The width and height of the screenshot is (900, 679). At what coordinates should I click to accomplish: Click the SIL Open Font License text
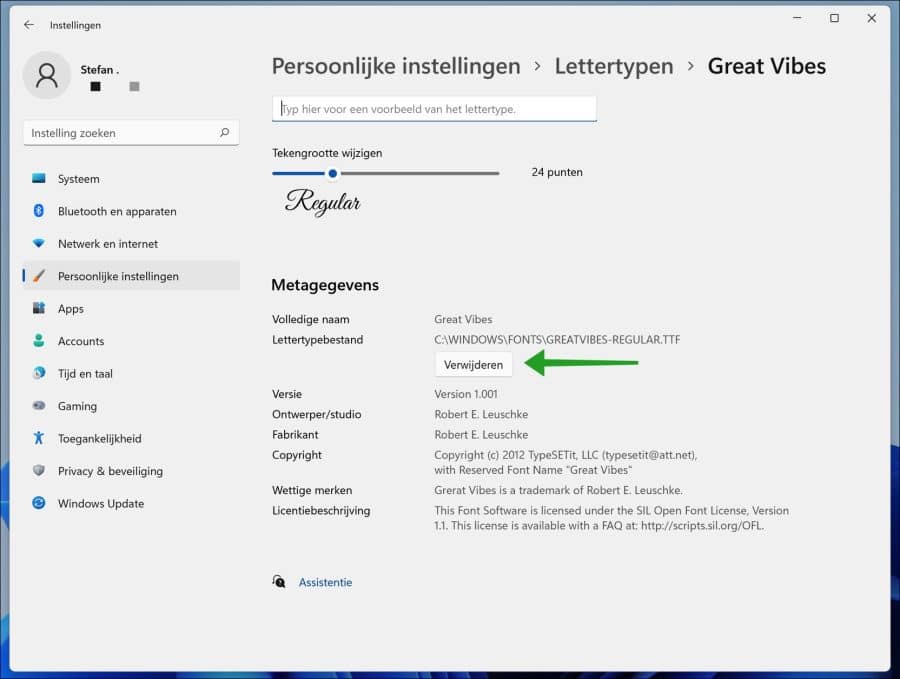(x=611, y=518)
